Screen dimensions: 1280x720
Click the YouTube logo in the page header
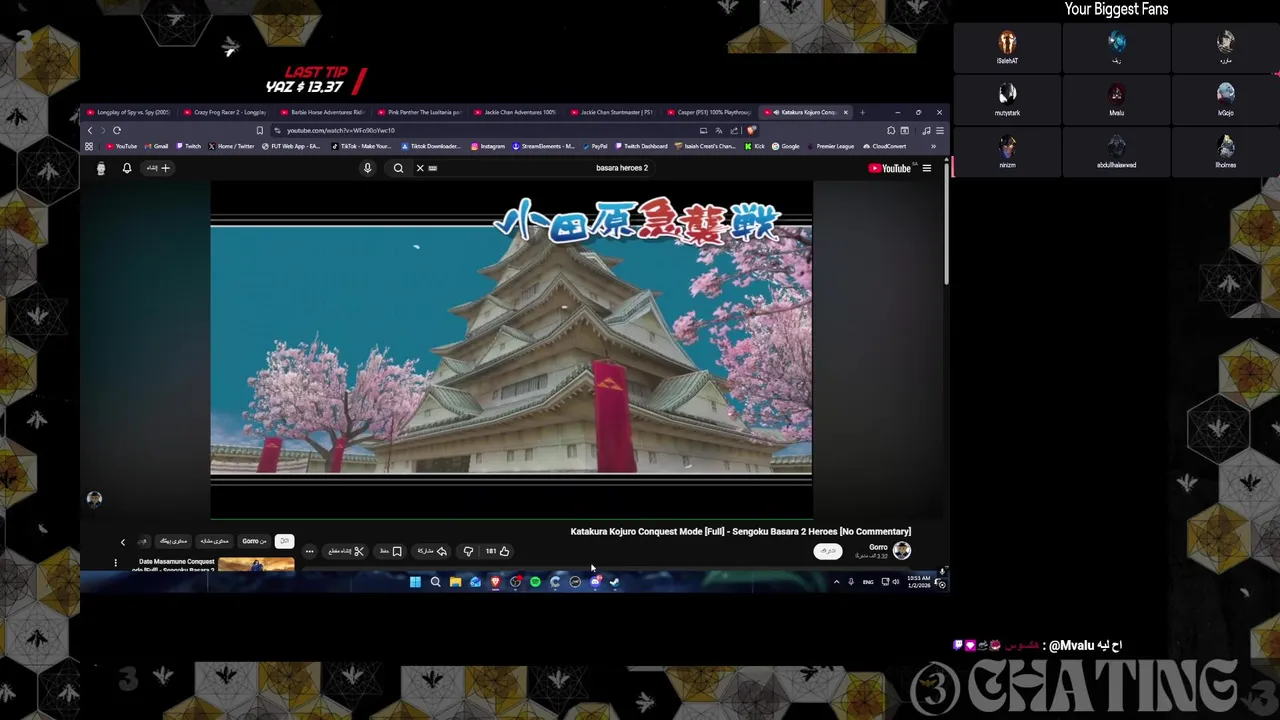pos(889,168)
